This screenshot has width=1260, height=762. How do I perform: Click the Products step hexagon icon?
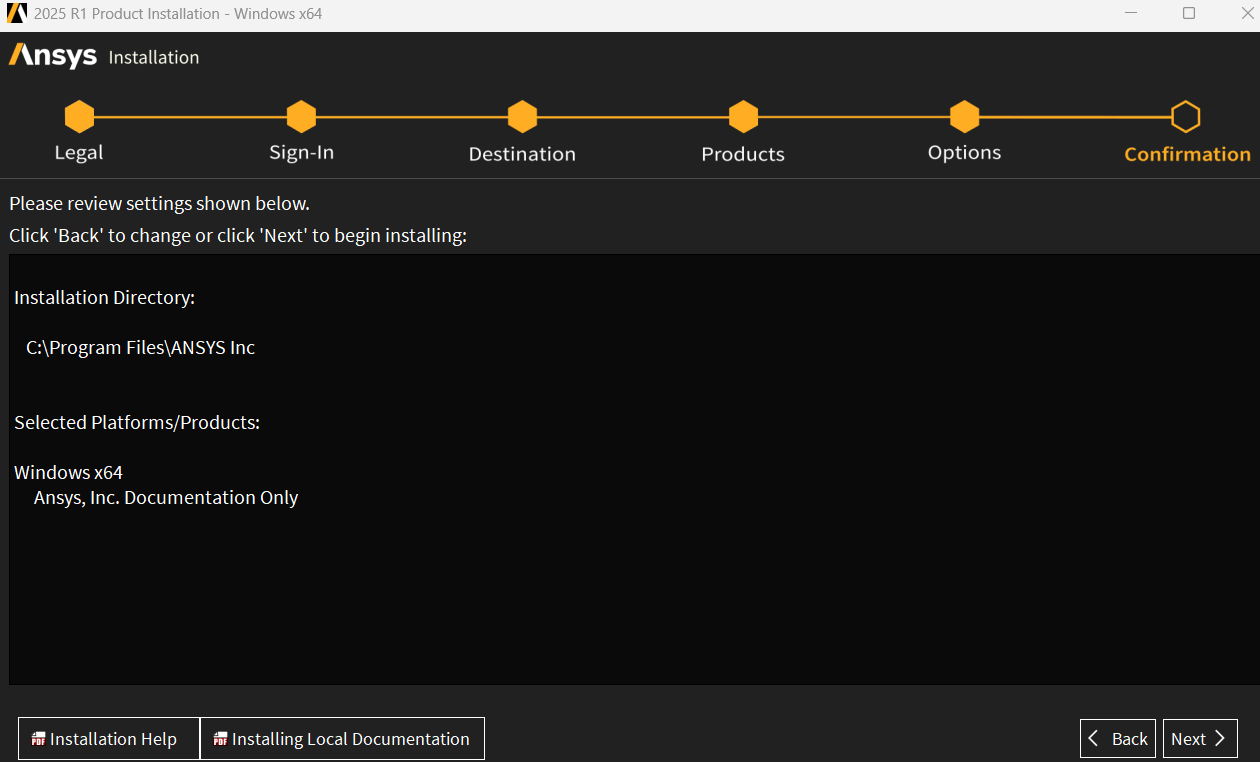[x=743, y=117]
